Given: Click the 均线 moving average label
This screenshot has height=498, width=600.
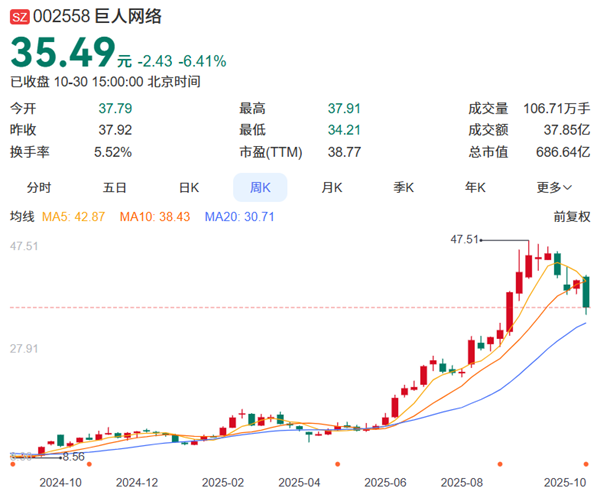Looking at the screenshot, I should click(22, 217).
